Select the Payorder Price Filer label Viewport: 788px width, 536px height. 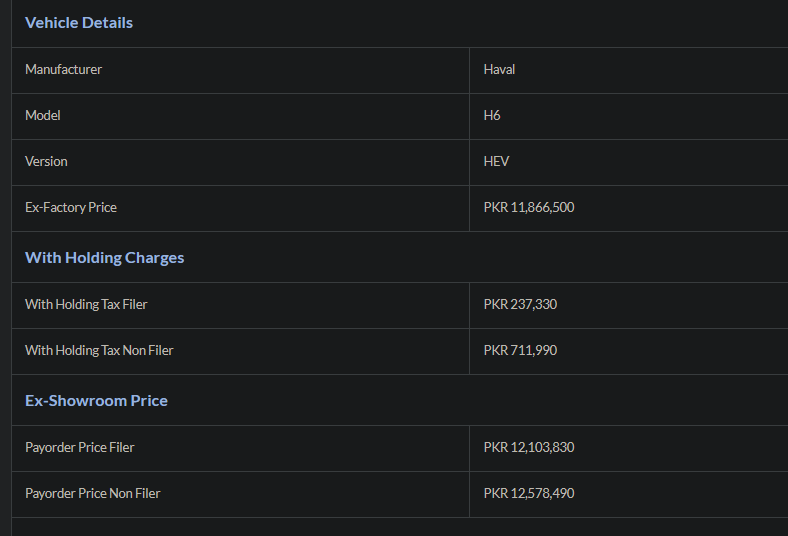point(79,448)
